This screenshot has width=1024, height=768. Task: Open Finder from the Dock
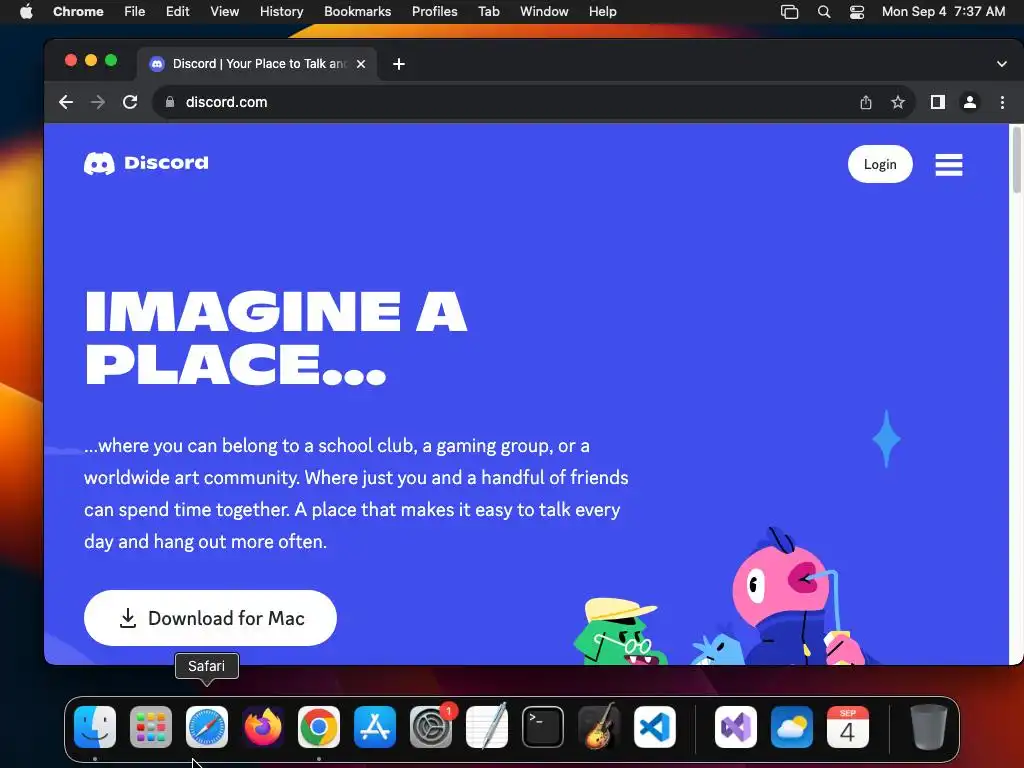(95, 727)
